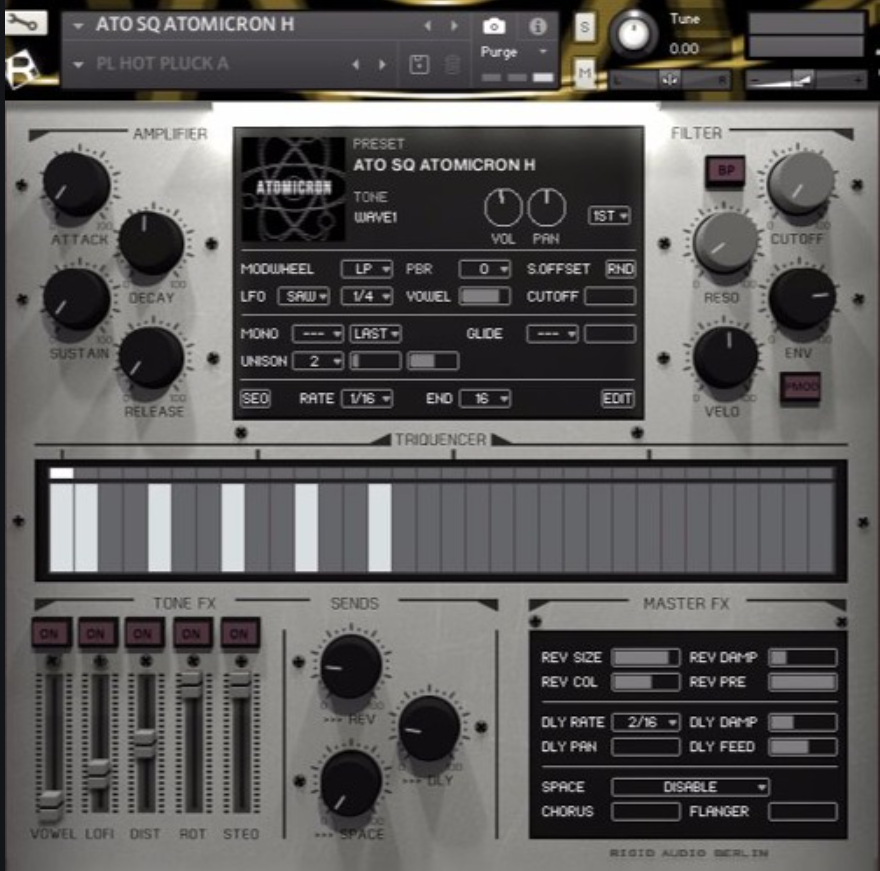Open the PBR value dropdown
This screenshot has width=880, height=871.
[x=484, y=269]
